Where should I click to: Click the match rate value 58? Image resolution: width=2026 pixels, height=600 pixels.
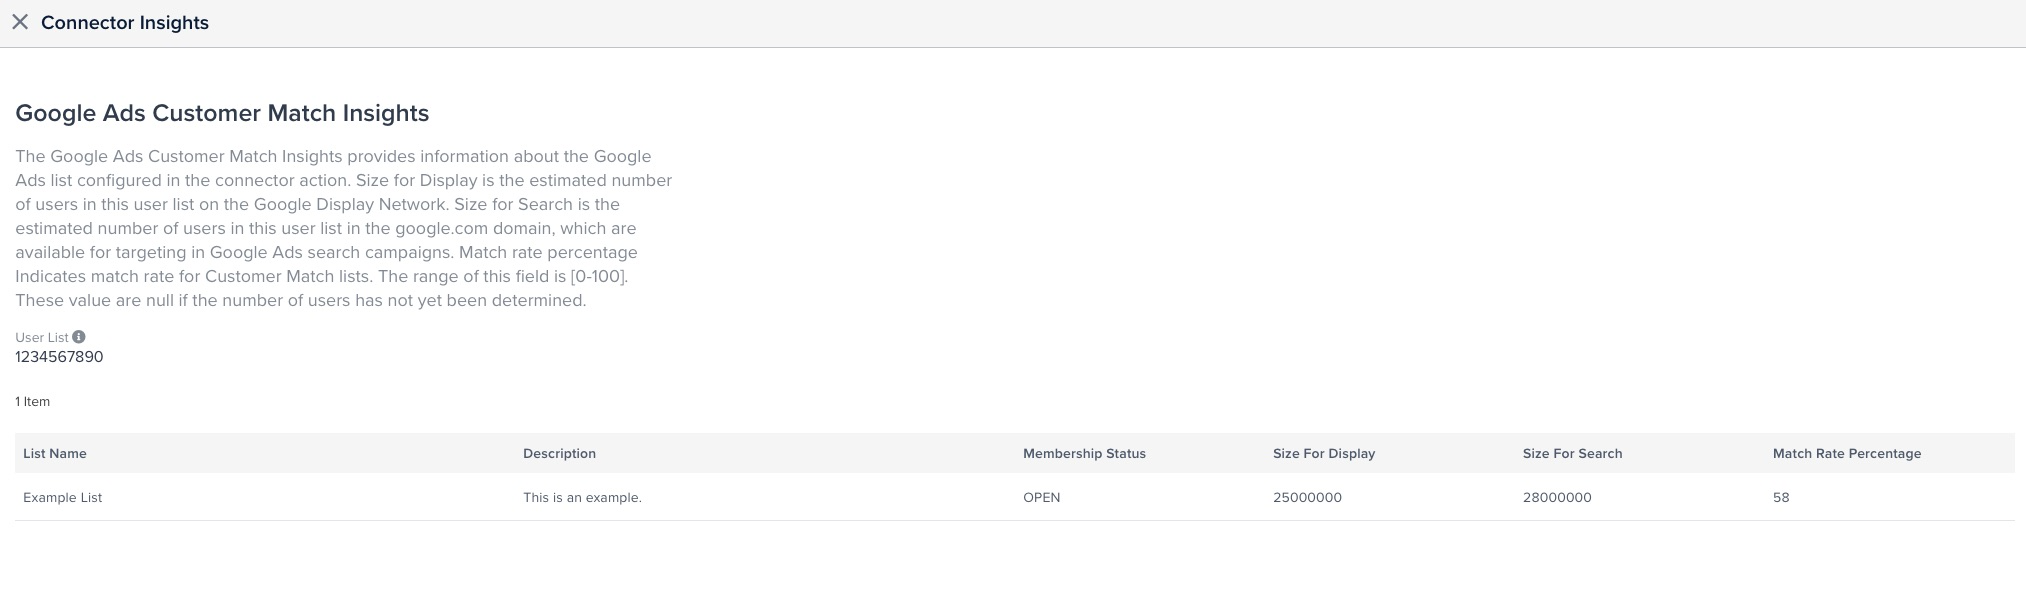pos(1781,497)
